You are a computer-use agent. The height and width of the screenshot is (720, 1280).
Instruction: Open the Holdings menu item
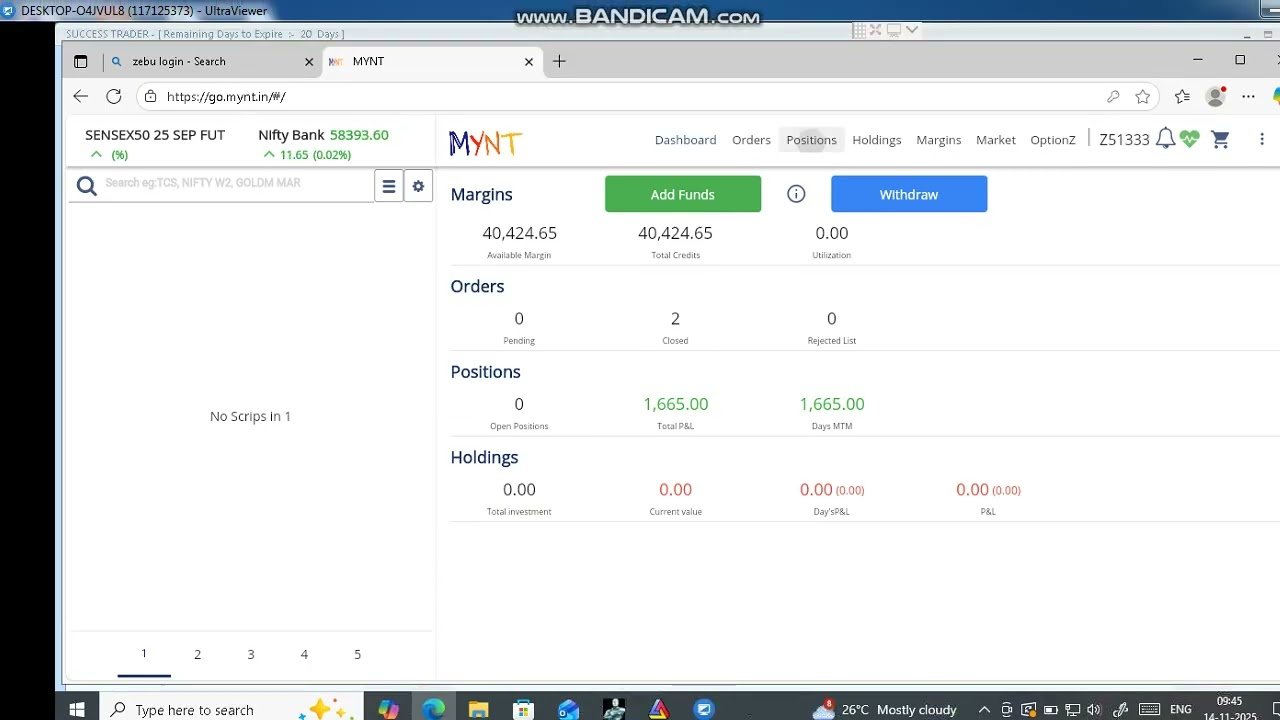(x=877, y=140)
